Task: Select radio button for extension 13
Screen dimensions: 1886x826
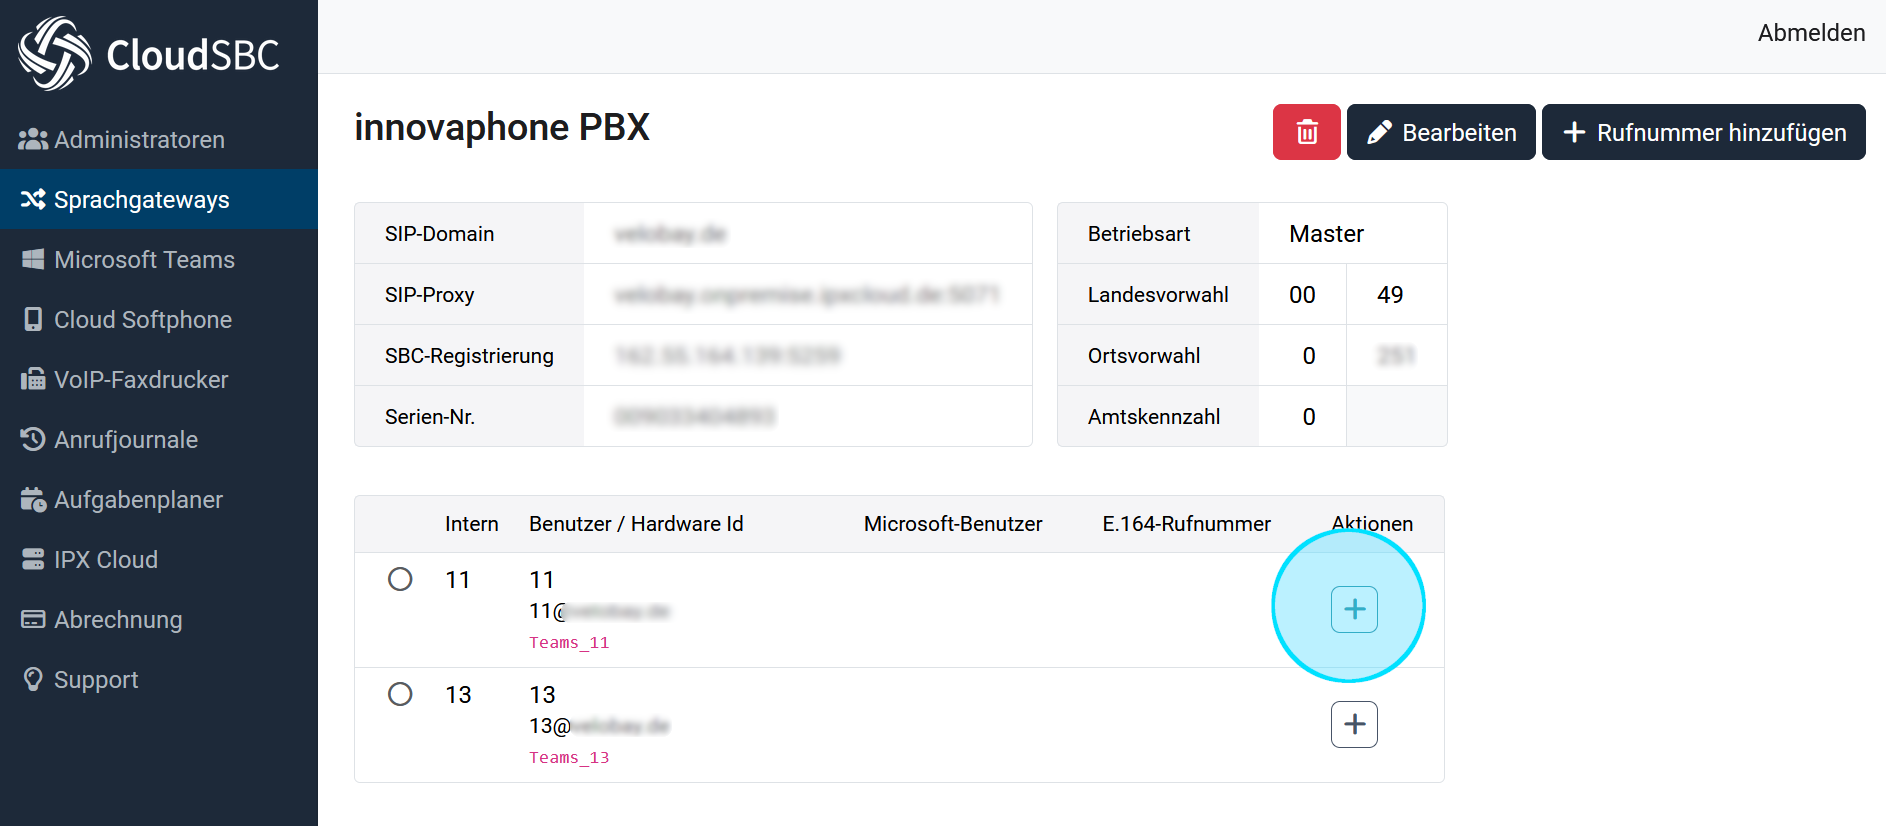Action: tap(400, 694)
